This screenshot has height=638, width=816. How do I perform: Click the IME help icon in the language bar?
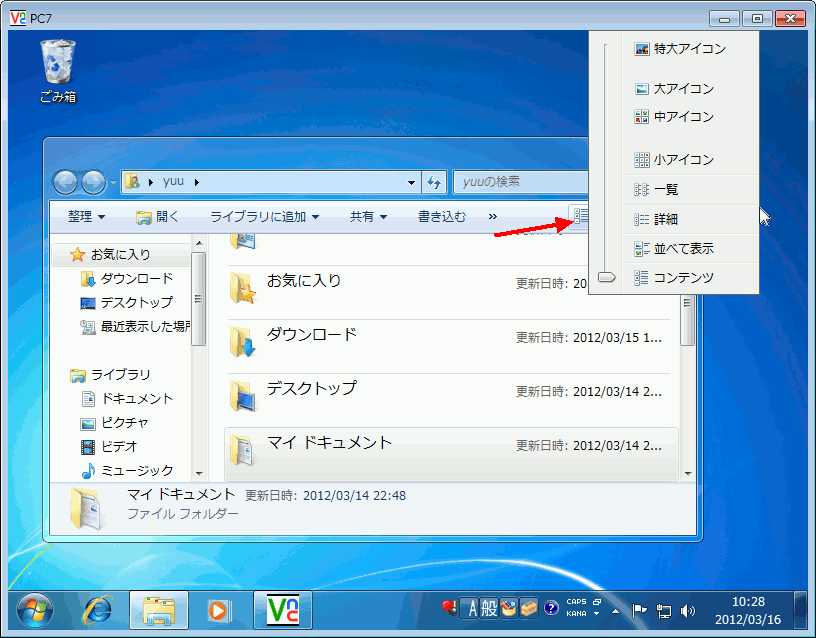click(549, 608)
